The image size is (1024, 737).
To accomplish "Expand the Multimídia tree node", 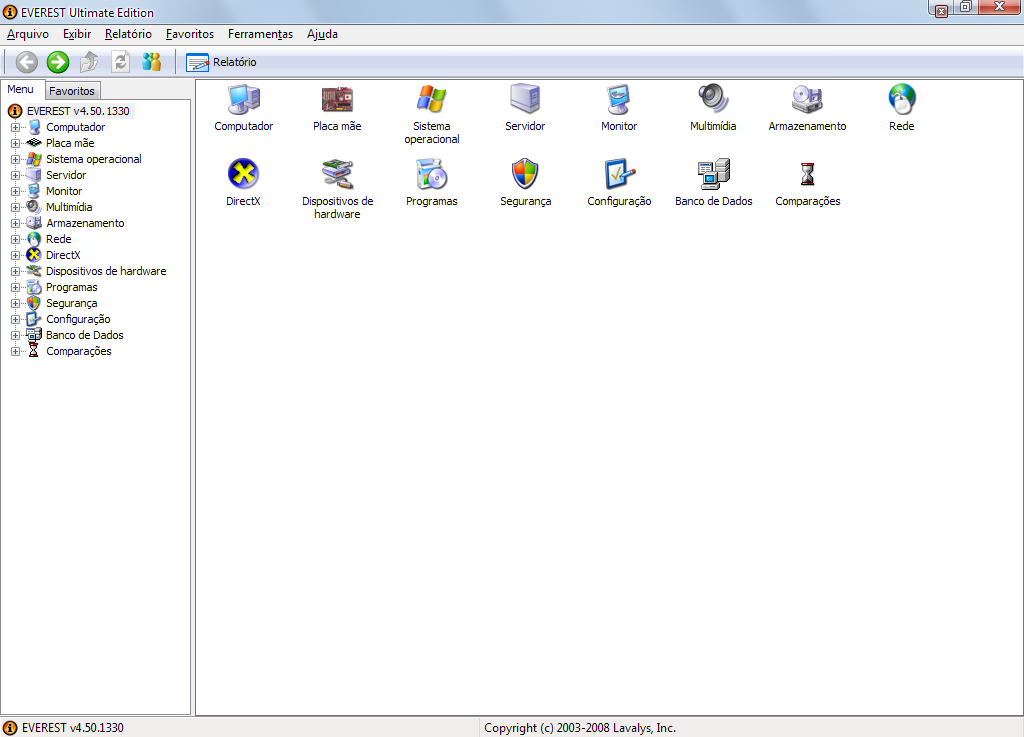I will point(15,207).
